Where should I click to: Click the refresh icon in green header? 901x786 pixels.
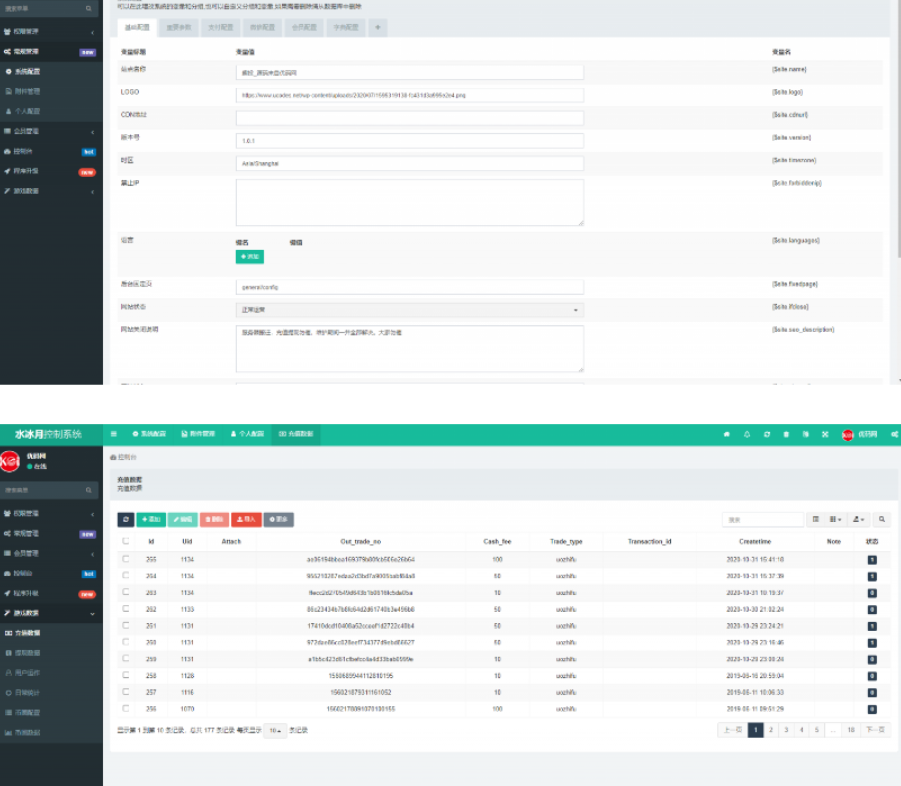pyautogui.click(x=767, y=434)
